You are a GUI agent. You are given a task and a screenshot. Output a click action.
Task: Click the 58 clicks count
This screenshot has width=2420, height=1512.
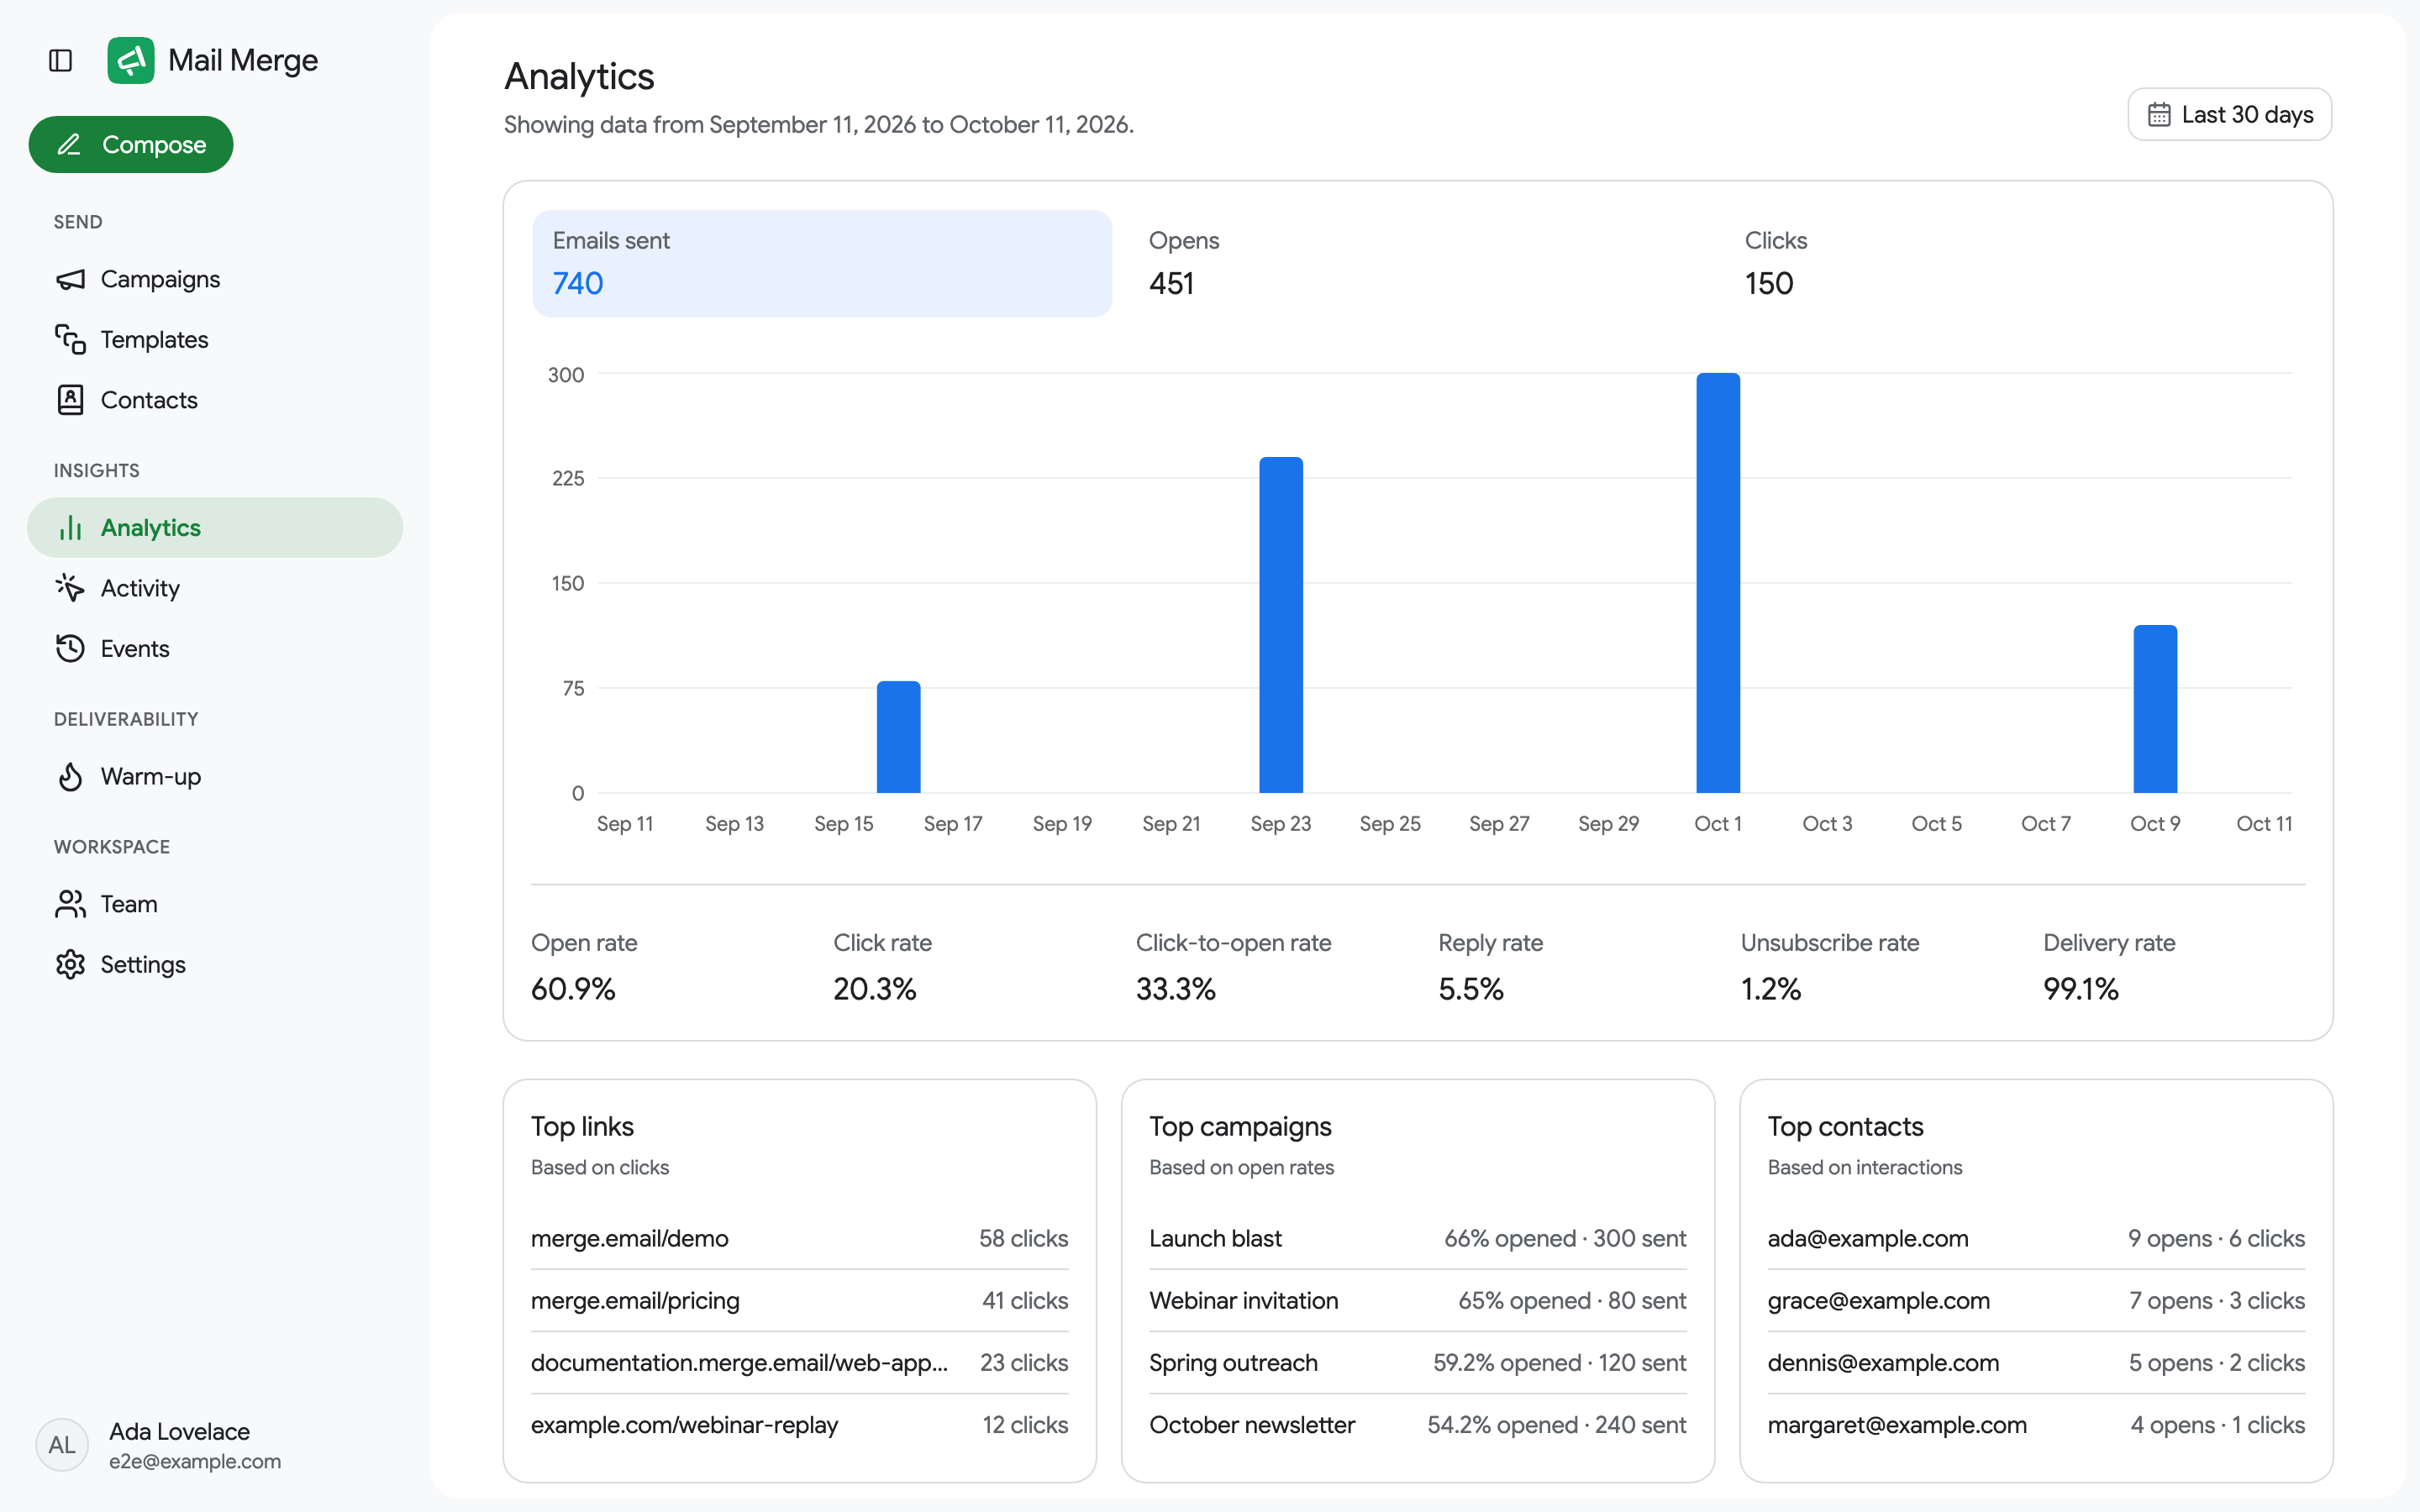(x=1024, y=1239)
